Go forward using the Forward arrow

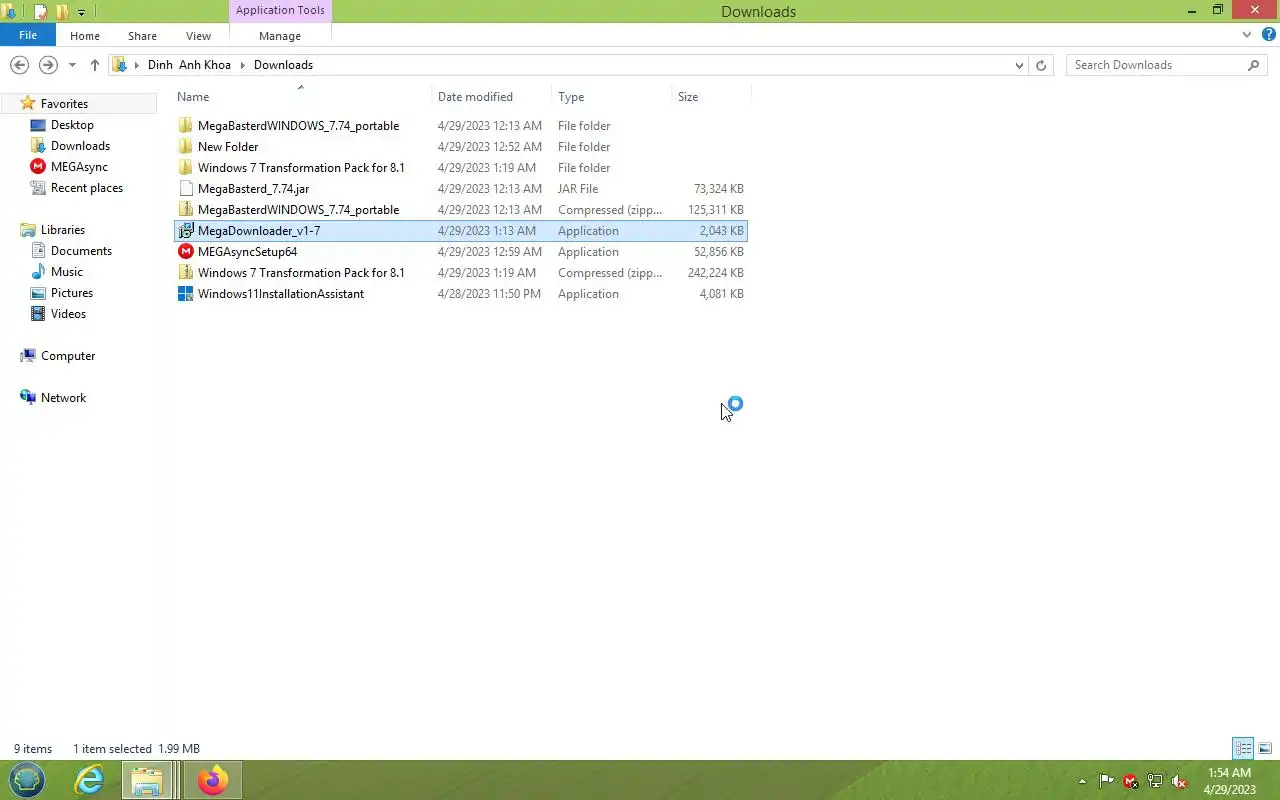[x=48, y=65]
